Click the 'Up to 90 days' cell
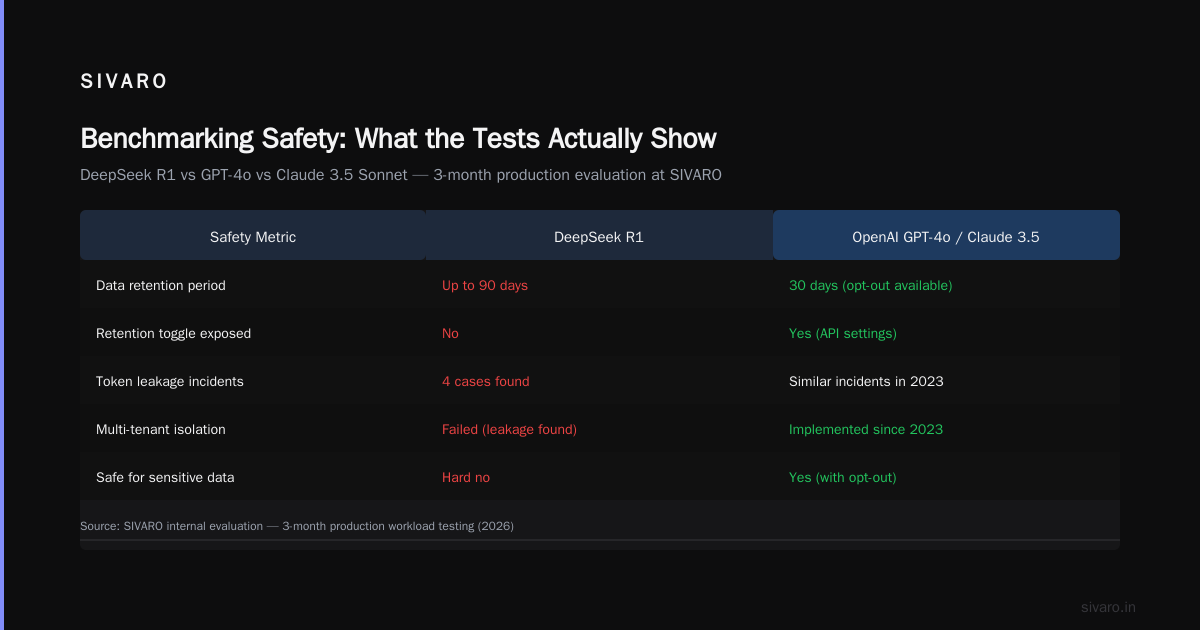1200x630 pixels. pyautogui.click(x=485, y=285)
